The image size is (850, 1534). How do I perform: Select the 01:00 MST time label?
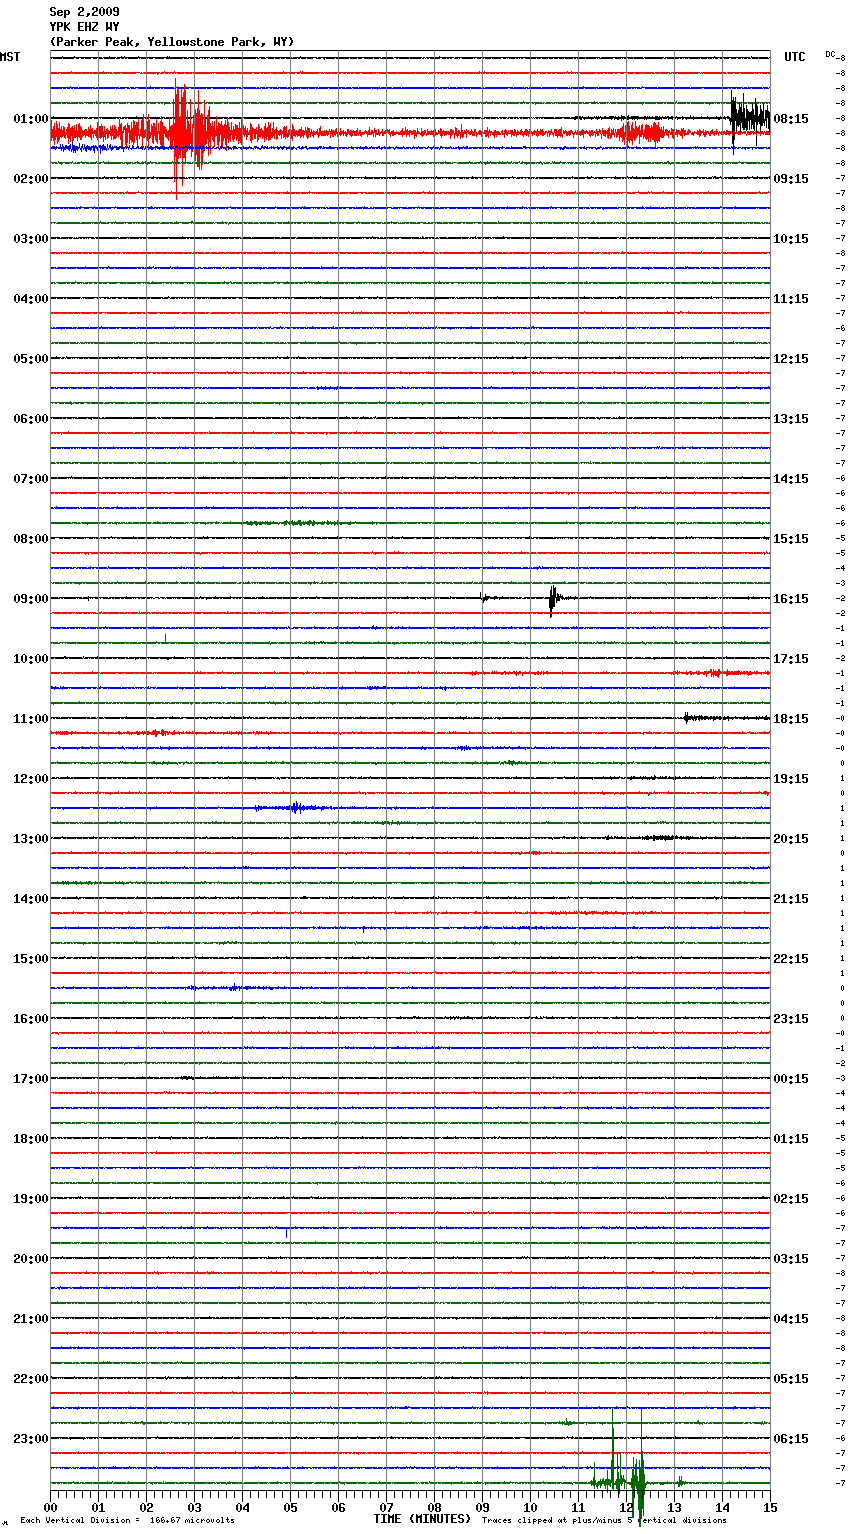31,119
